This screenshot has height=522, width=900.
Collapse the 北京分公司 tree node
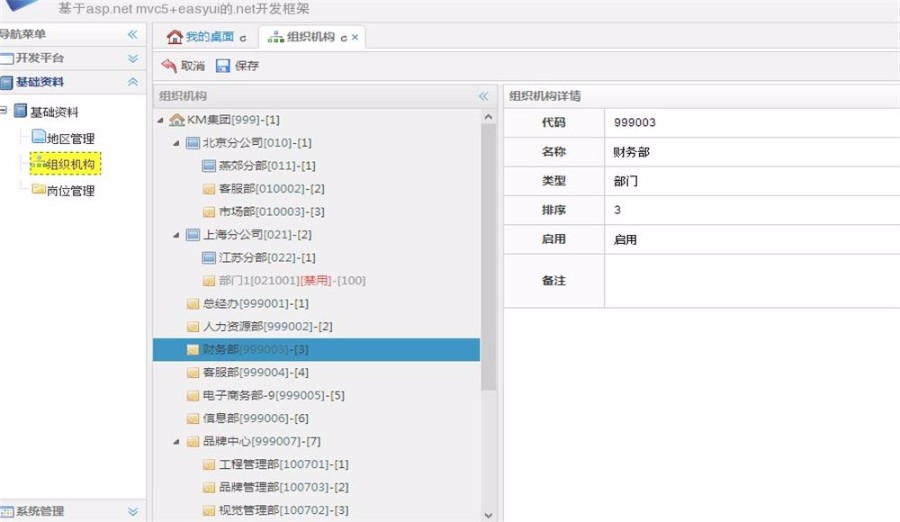tap(176, 143)
